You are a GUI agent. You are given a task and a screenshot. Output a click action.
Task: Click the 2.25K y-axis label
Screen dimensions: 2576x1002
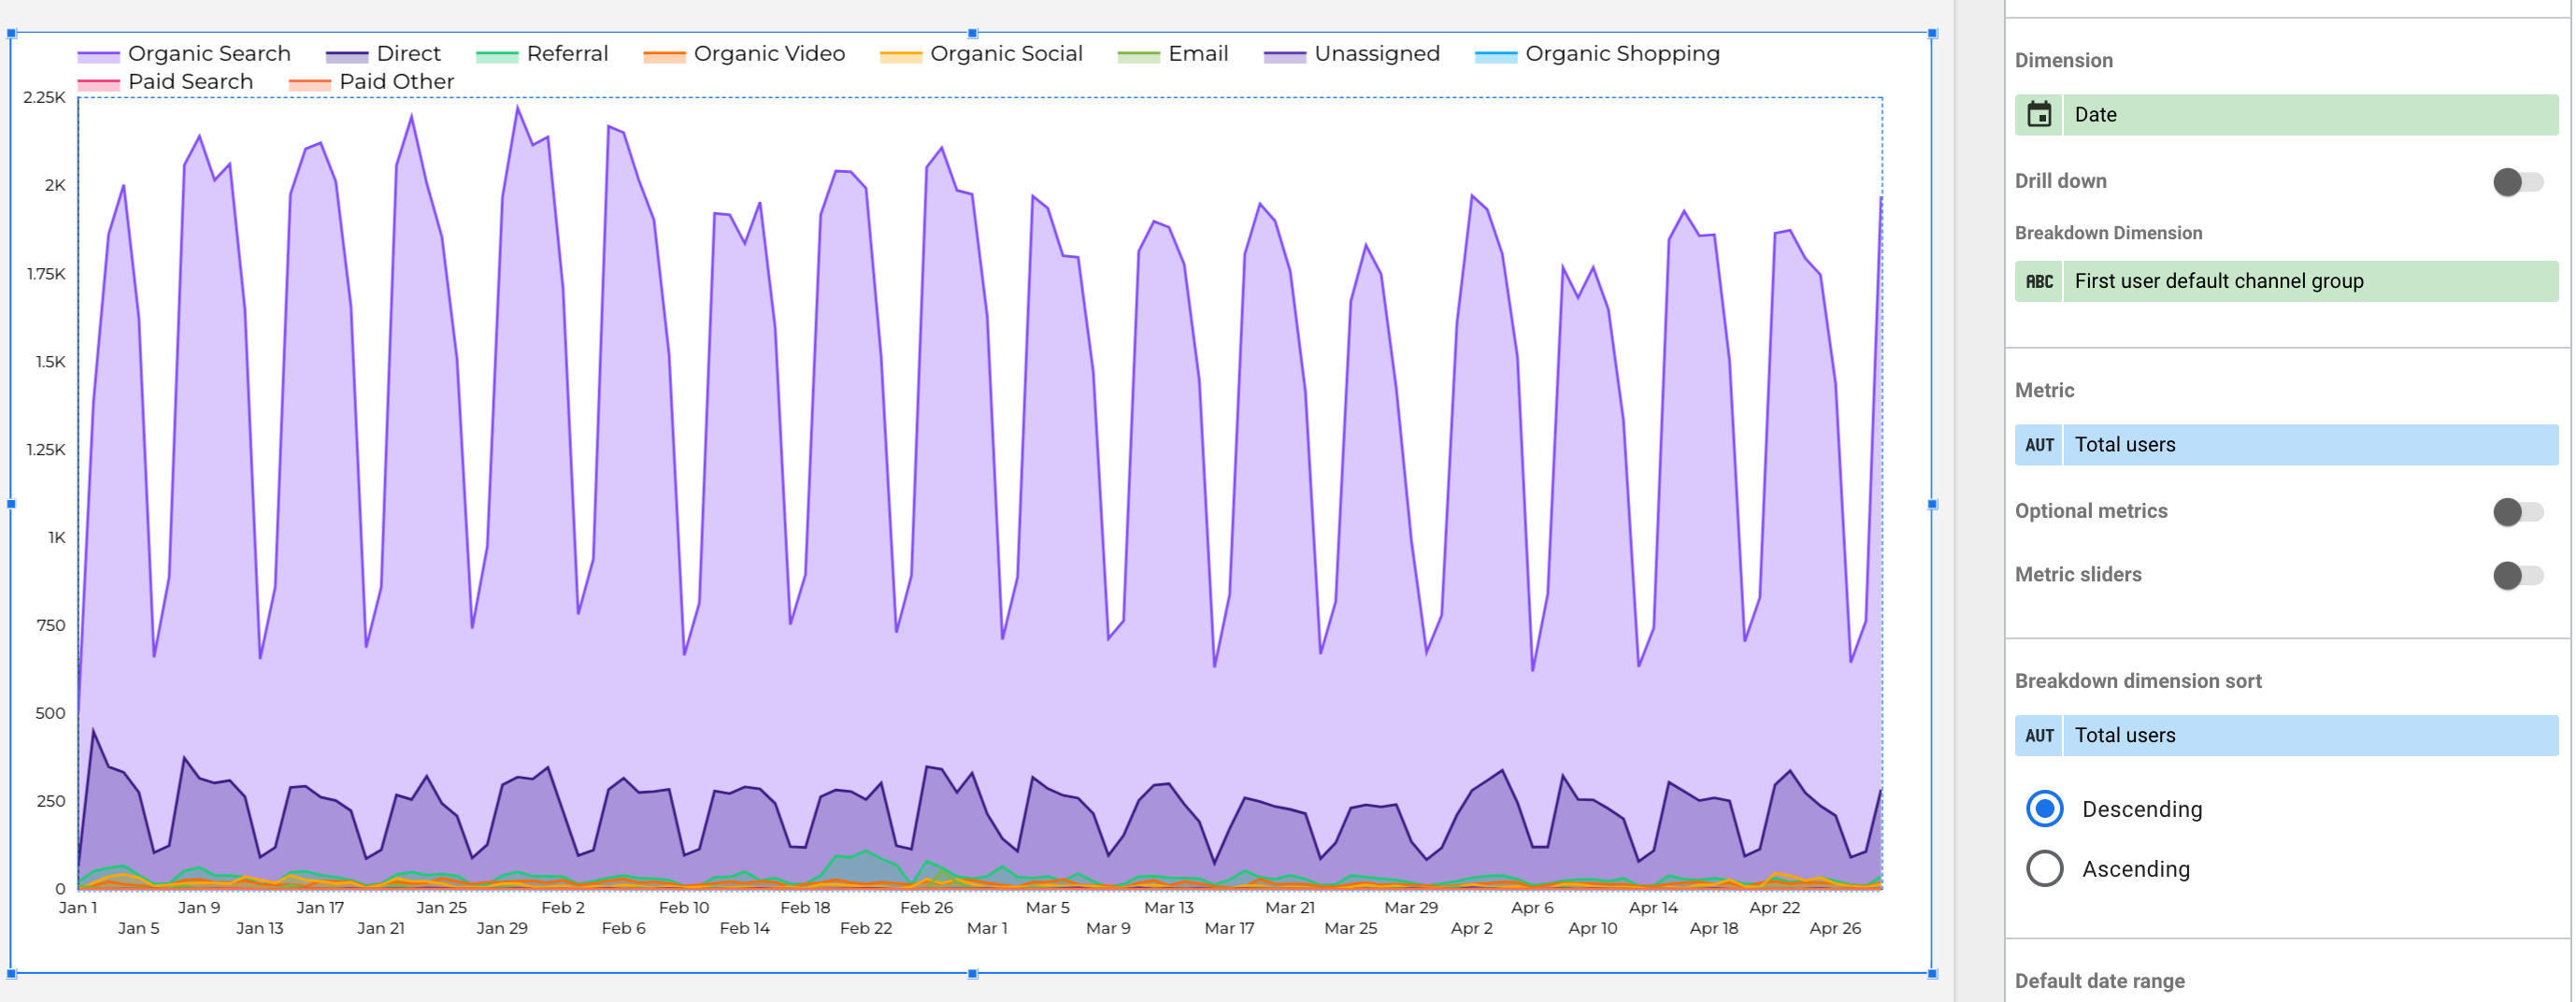coord(45,97)
